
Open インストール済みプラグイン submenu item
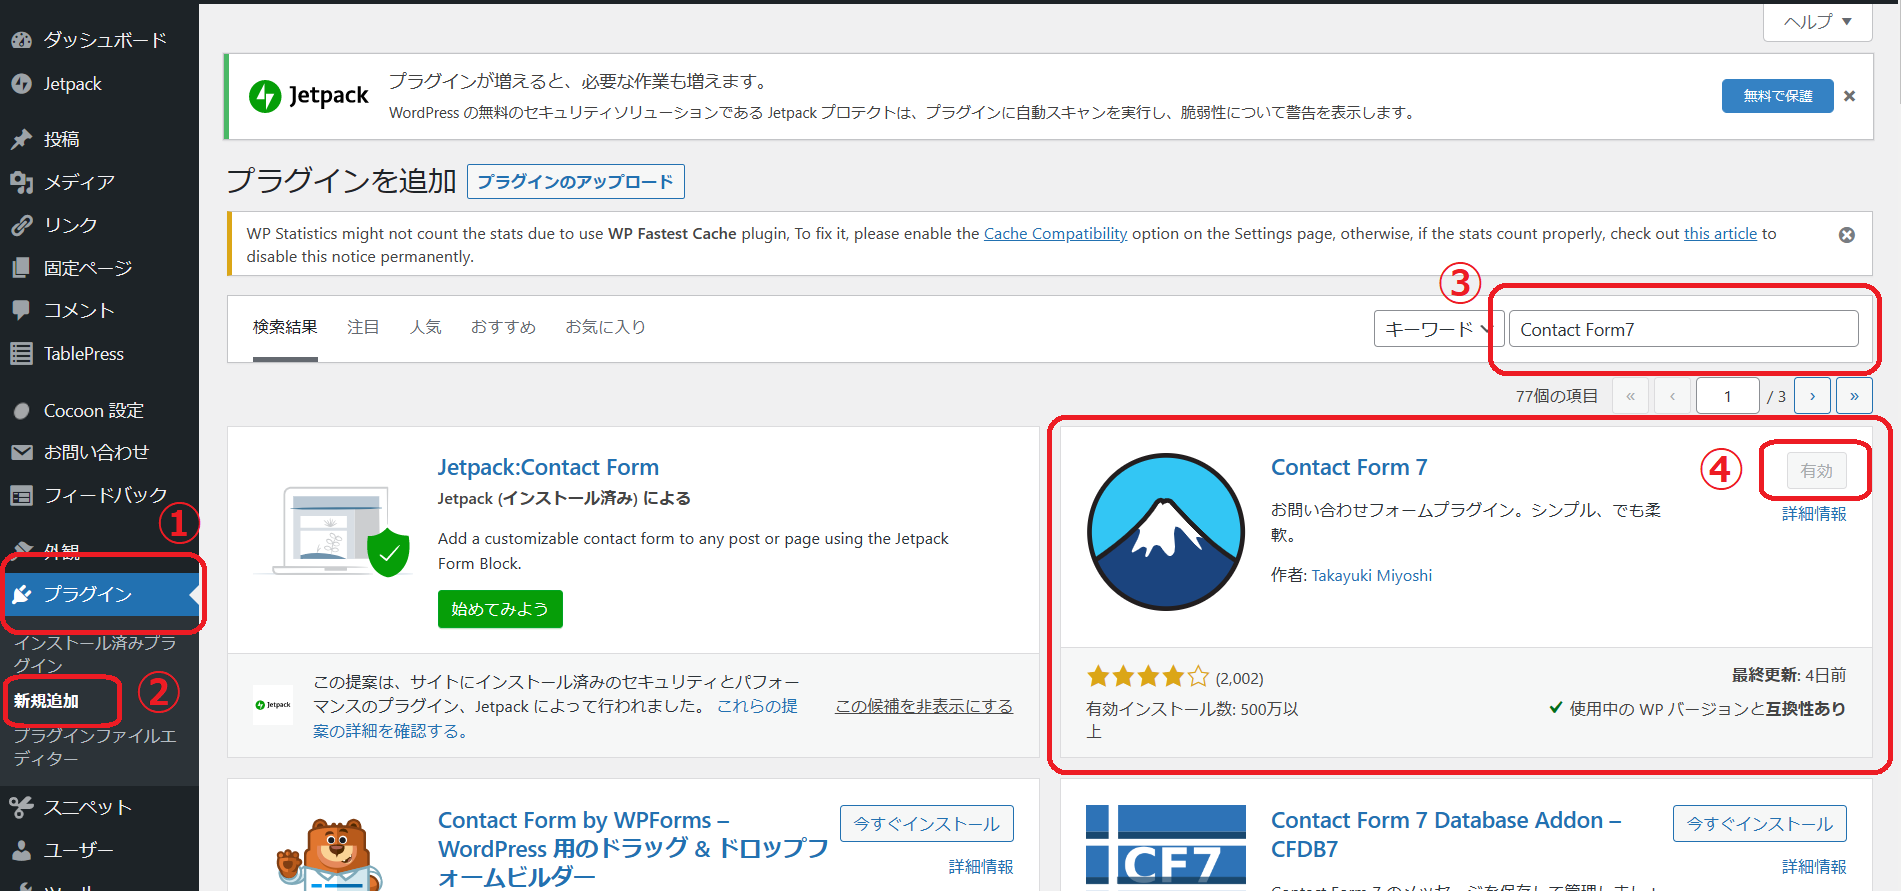tap(95, 654)
